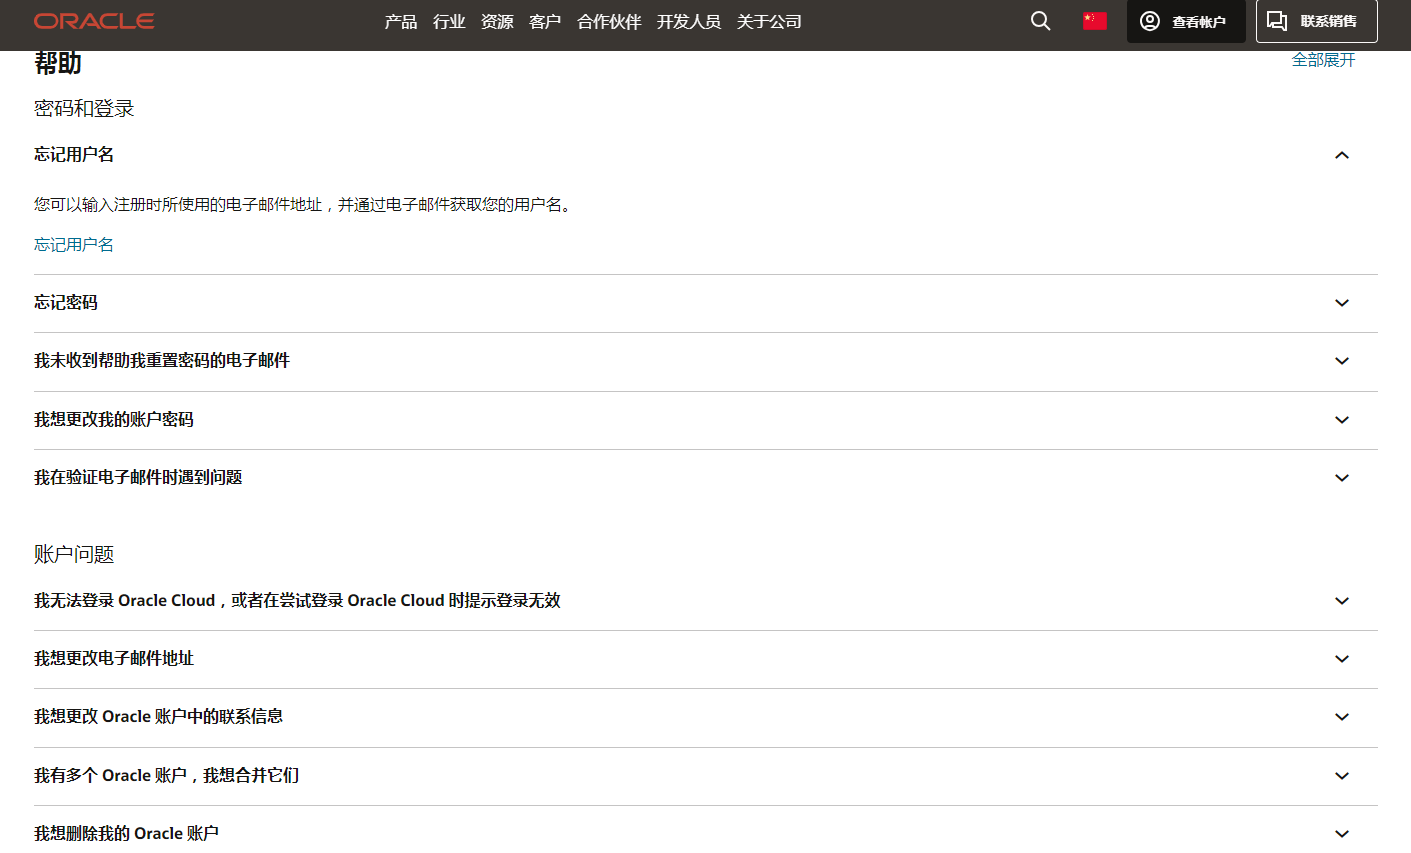The height and width of the screenshot is (853, 1411).
Task: Expand chevron for 我有多个 Oracle 账户
Action: pyautogui.click(x=1342, y=776)
